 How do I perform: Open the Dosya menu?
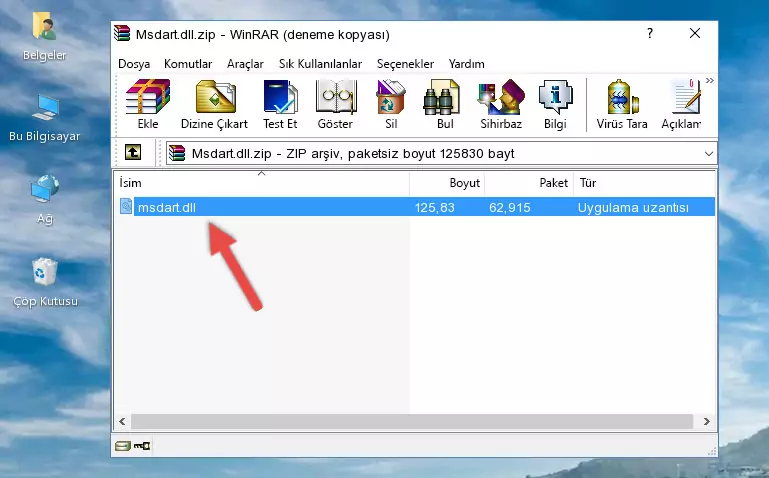tap(134, 64)
